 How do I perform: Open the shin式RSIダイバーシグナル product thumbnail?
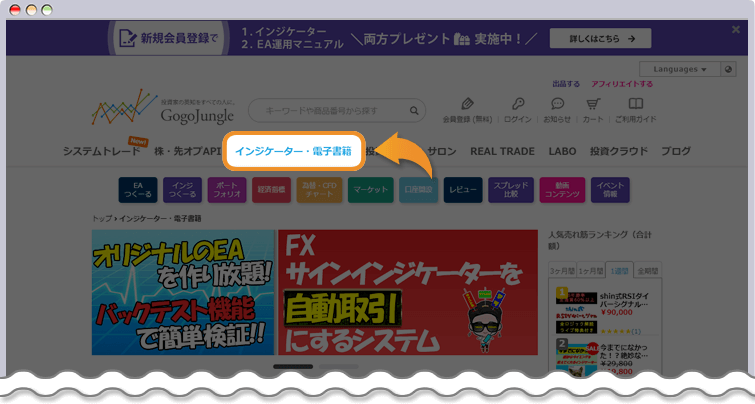[x=576, y=311]
